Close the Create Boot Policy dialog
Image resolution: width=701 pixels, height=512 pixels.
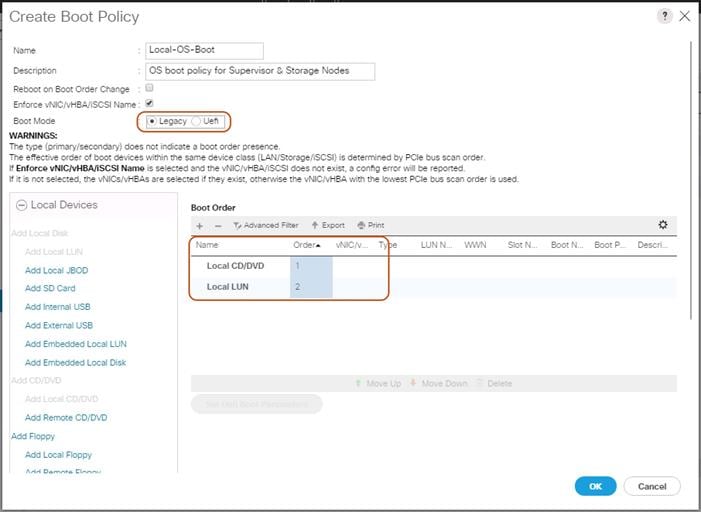pyautogui.click(x=684, y=17)
